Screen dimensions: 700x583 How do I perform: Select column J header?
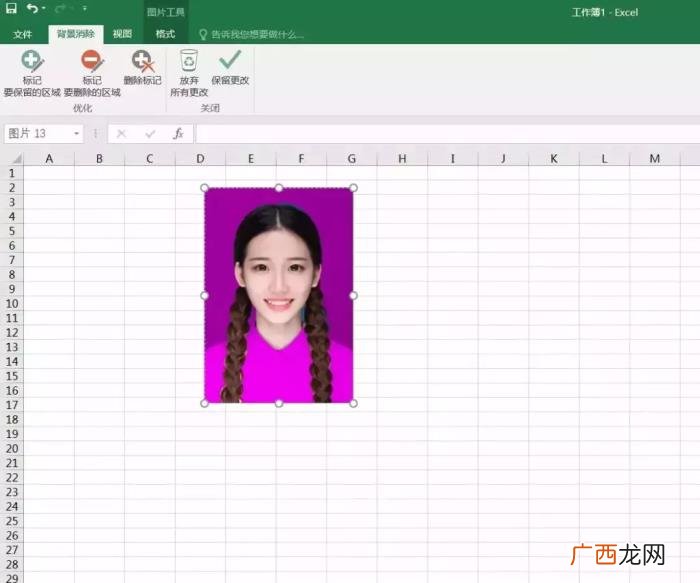coord(503,159)
